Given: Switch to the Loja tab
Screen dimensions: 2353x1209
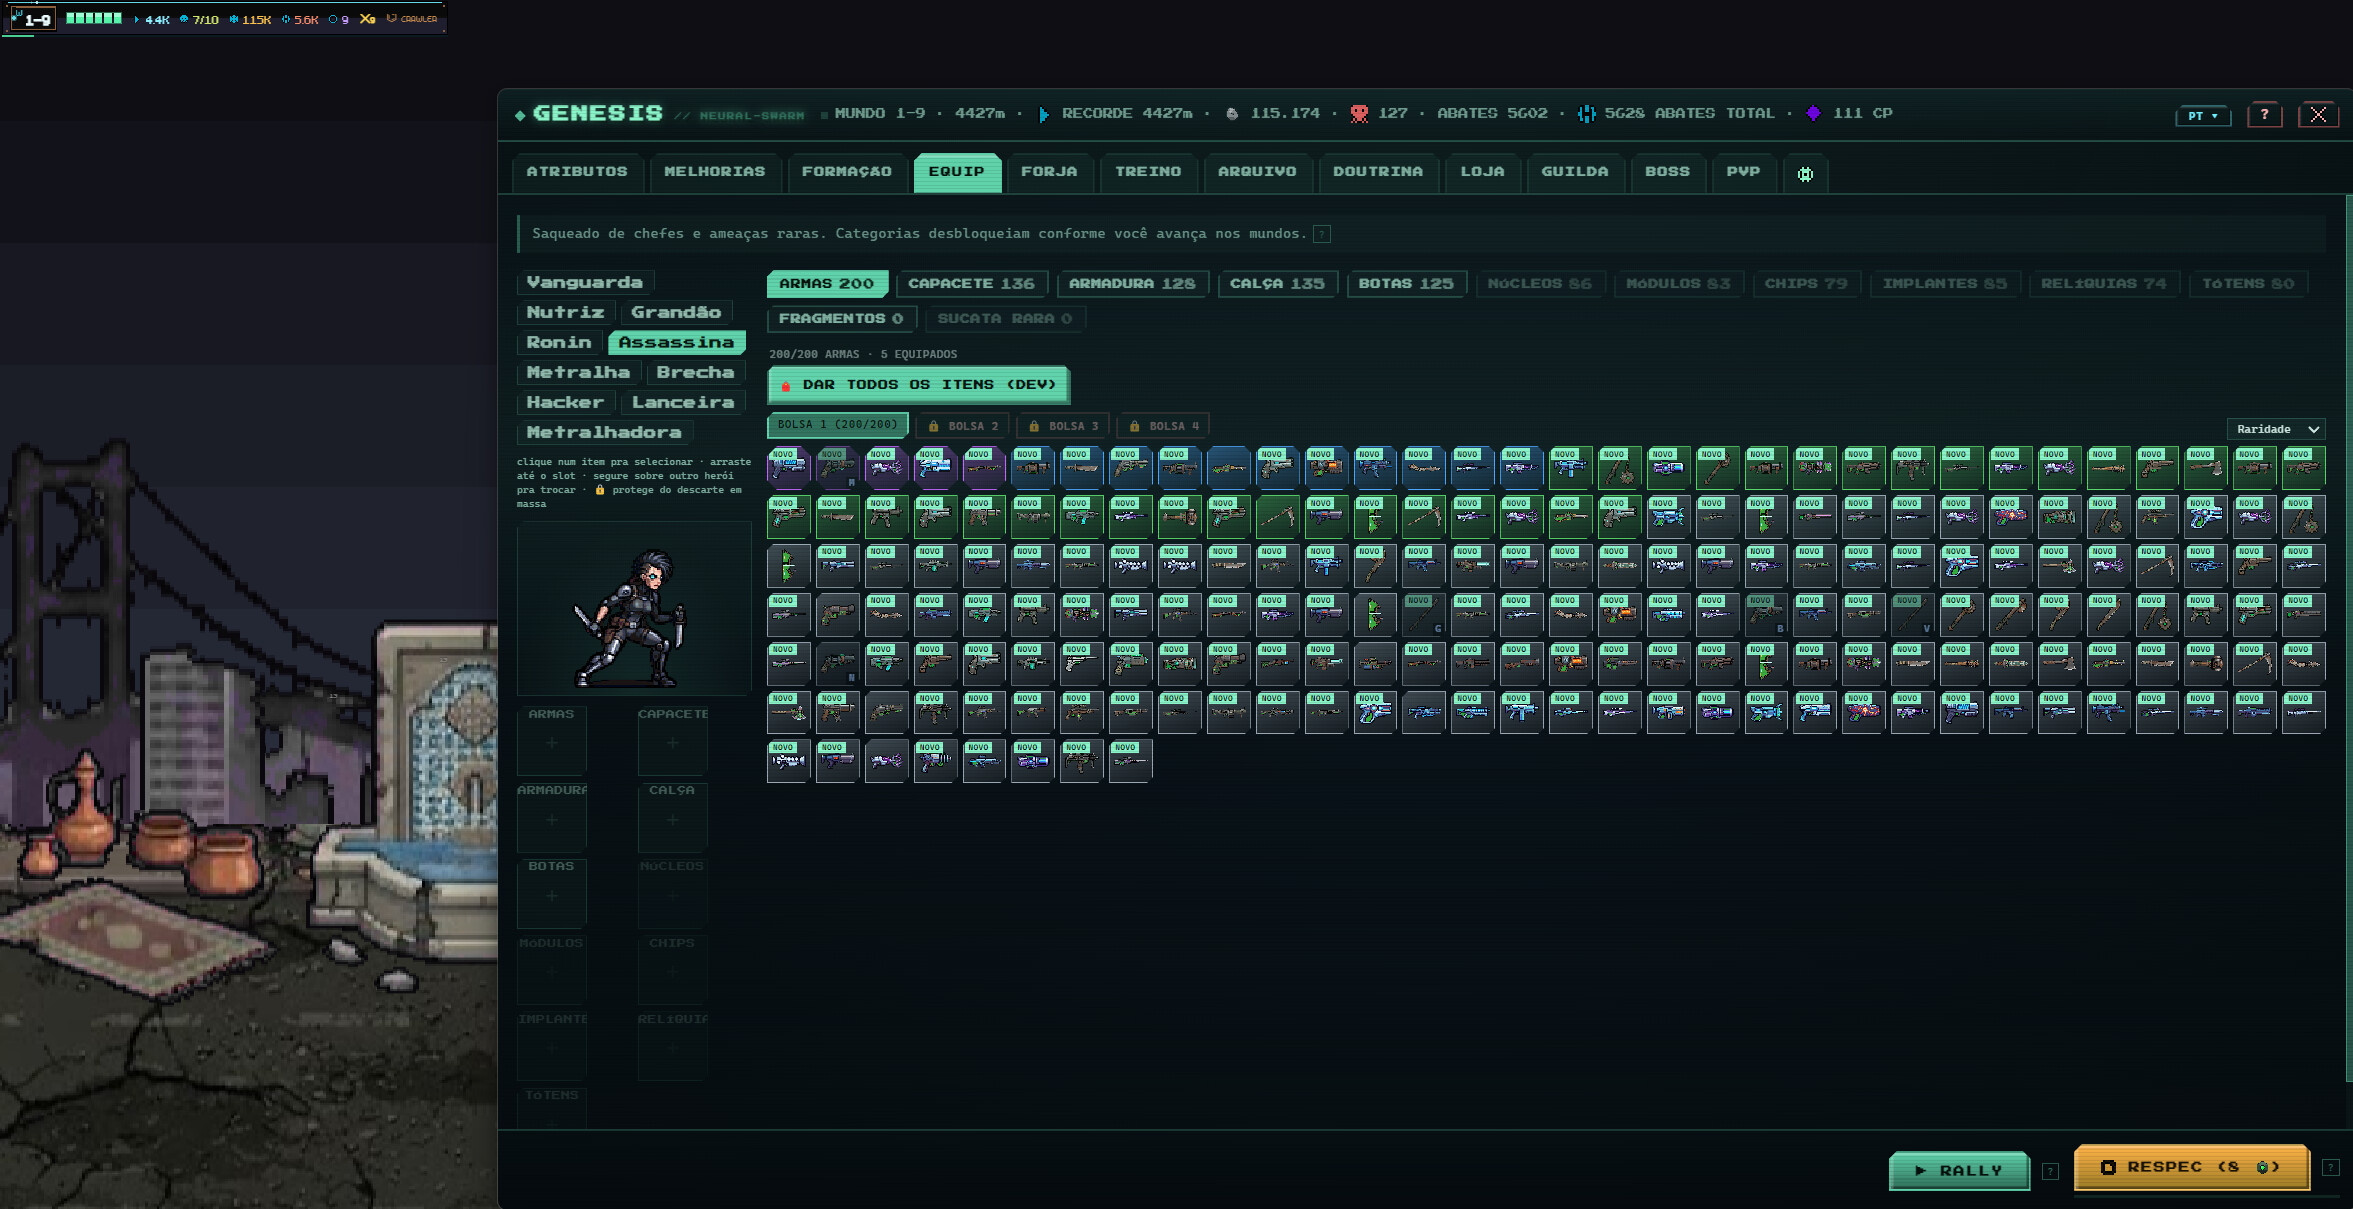Looking at the screenshot, I should point(1482,172).
